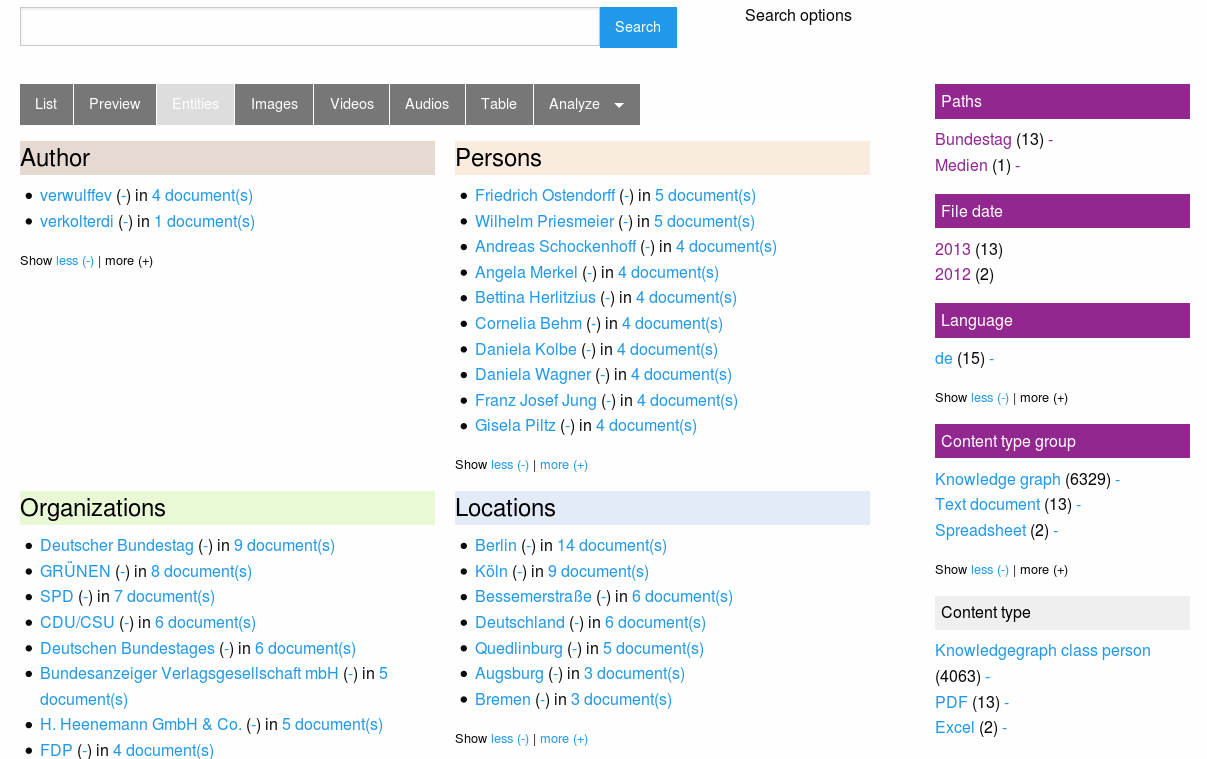
Task: Filter by organization GRÜNEN
Action: (75, 571)
